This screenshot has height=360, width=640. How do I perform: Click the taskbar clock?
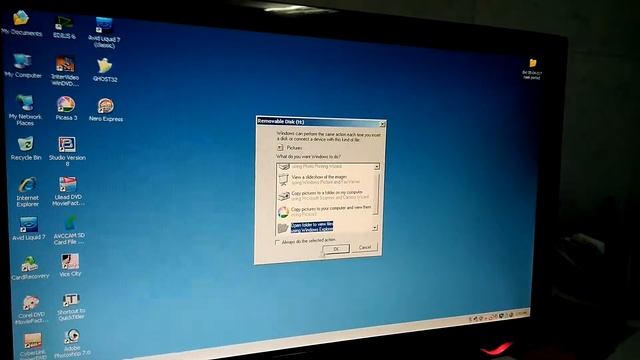coord(522,313)
